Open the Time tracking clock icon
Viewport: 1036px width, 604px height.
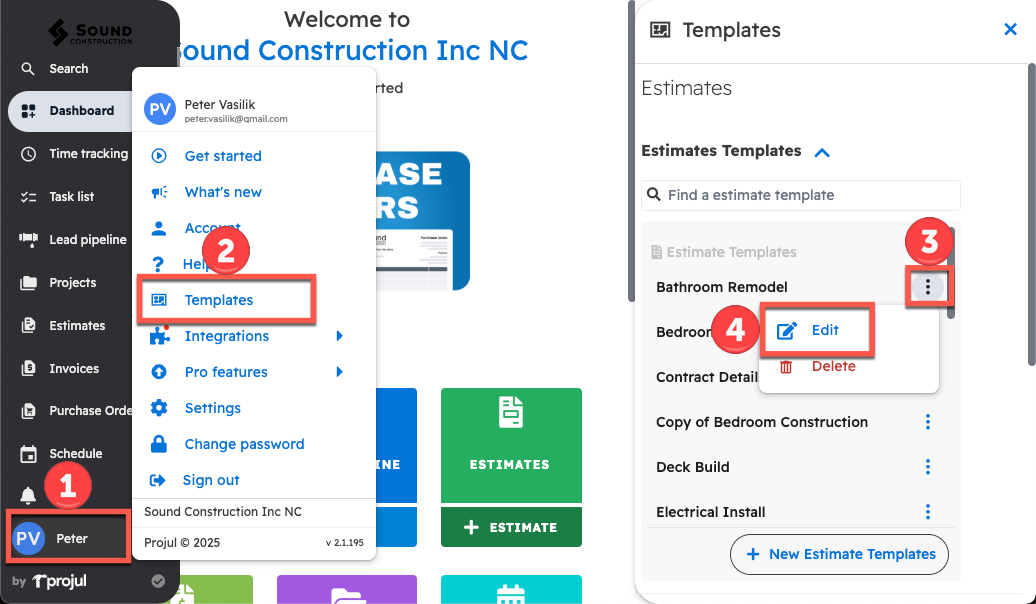[28, 154]
